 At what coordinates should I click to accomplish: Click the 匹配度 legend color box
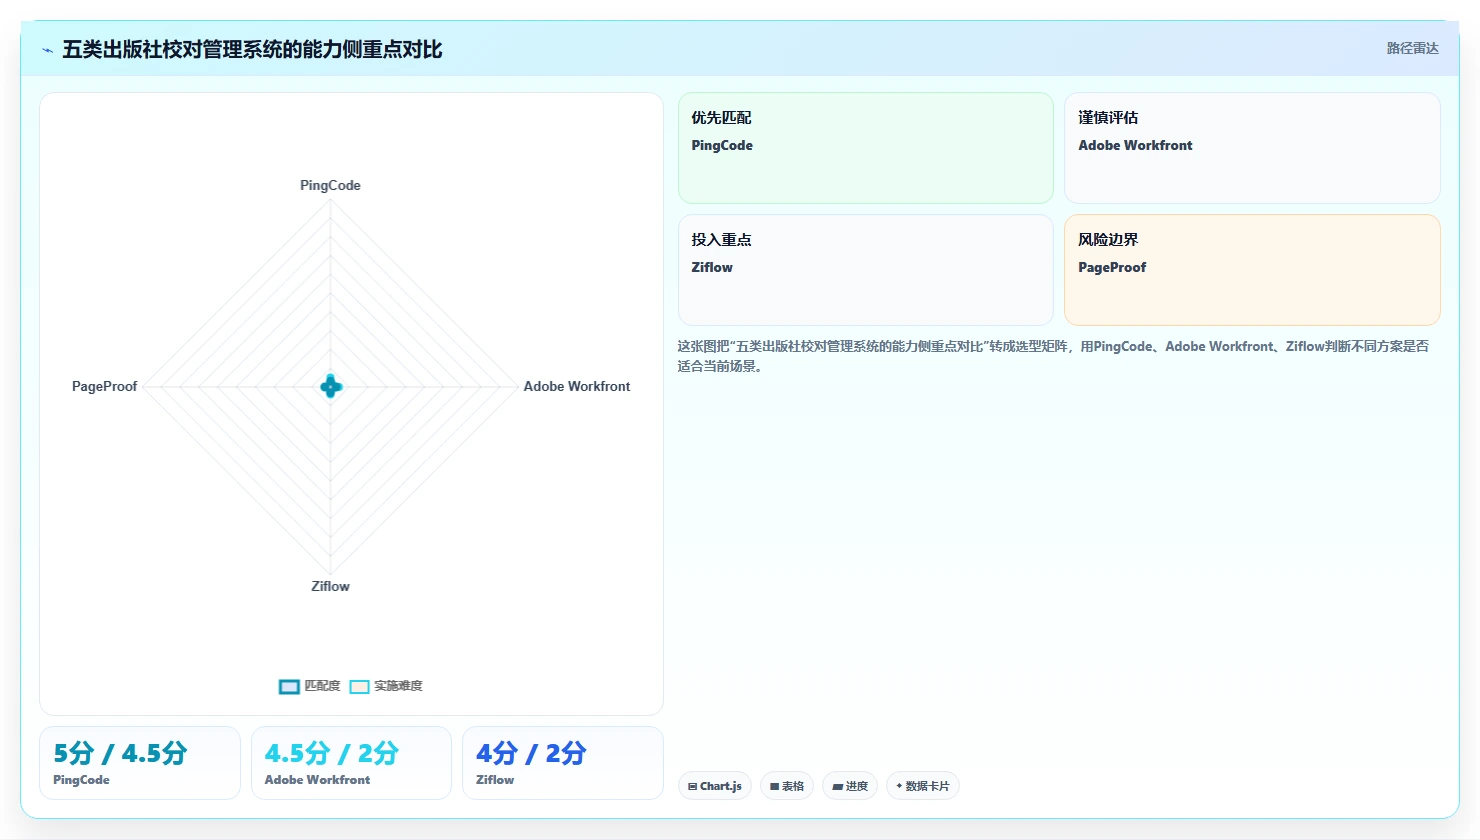point(289,686)
